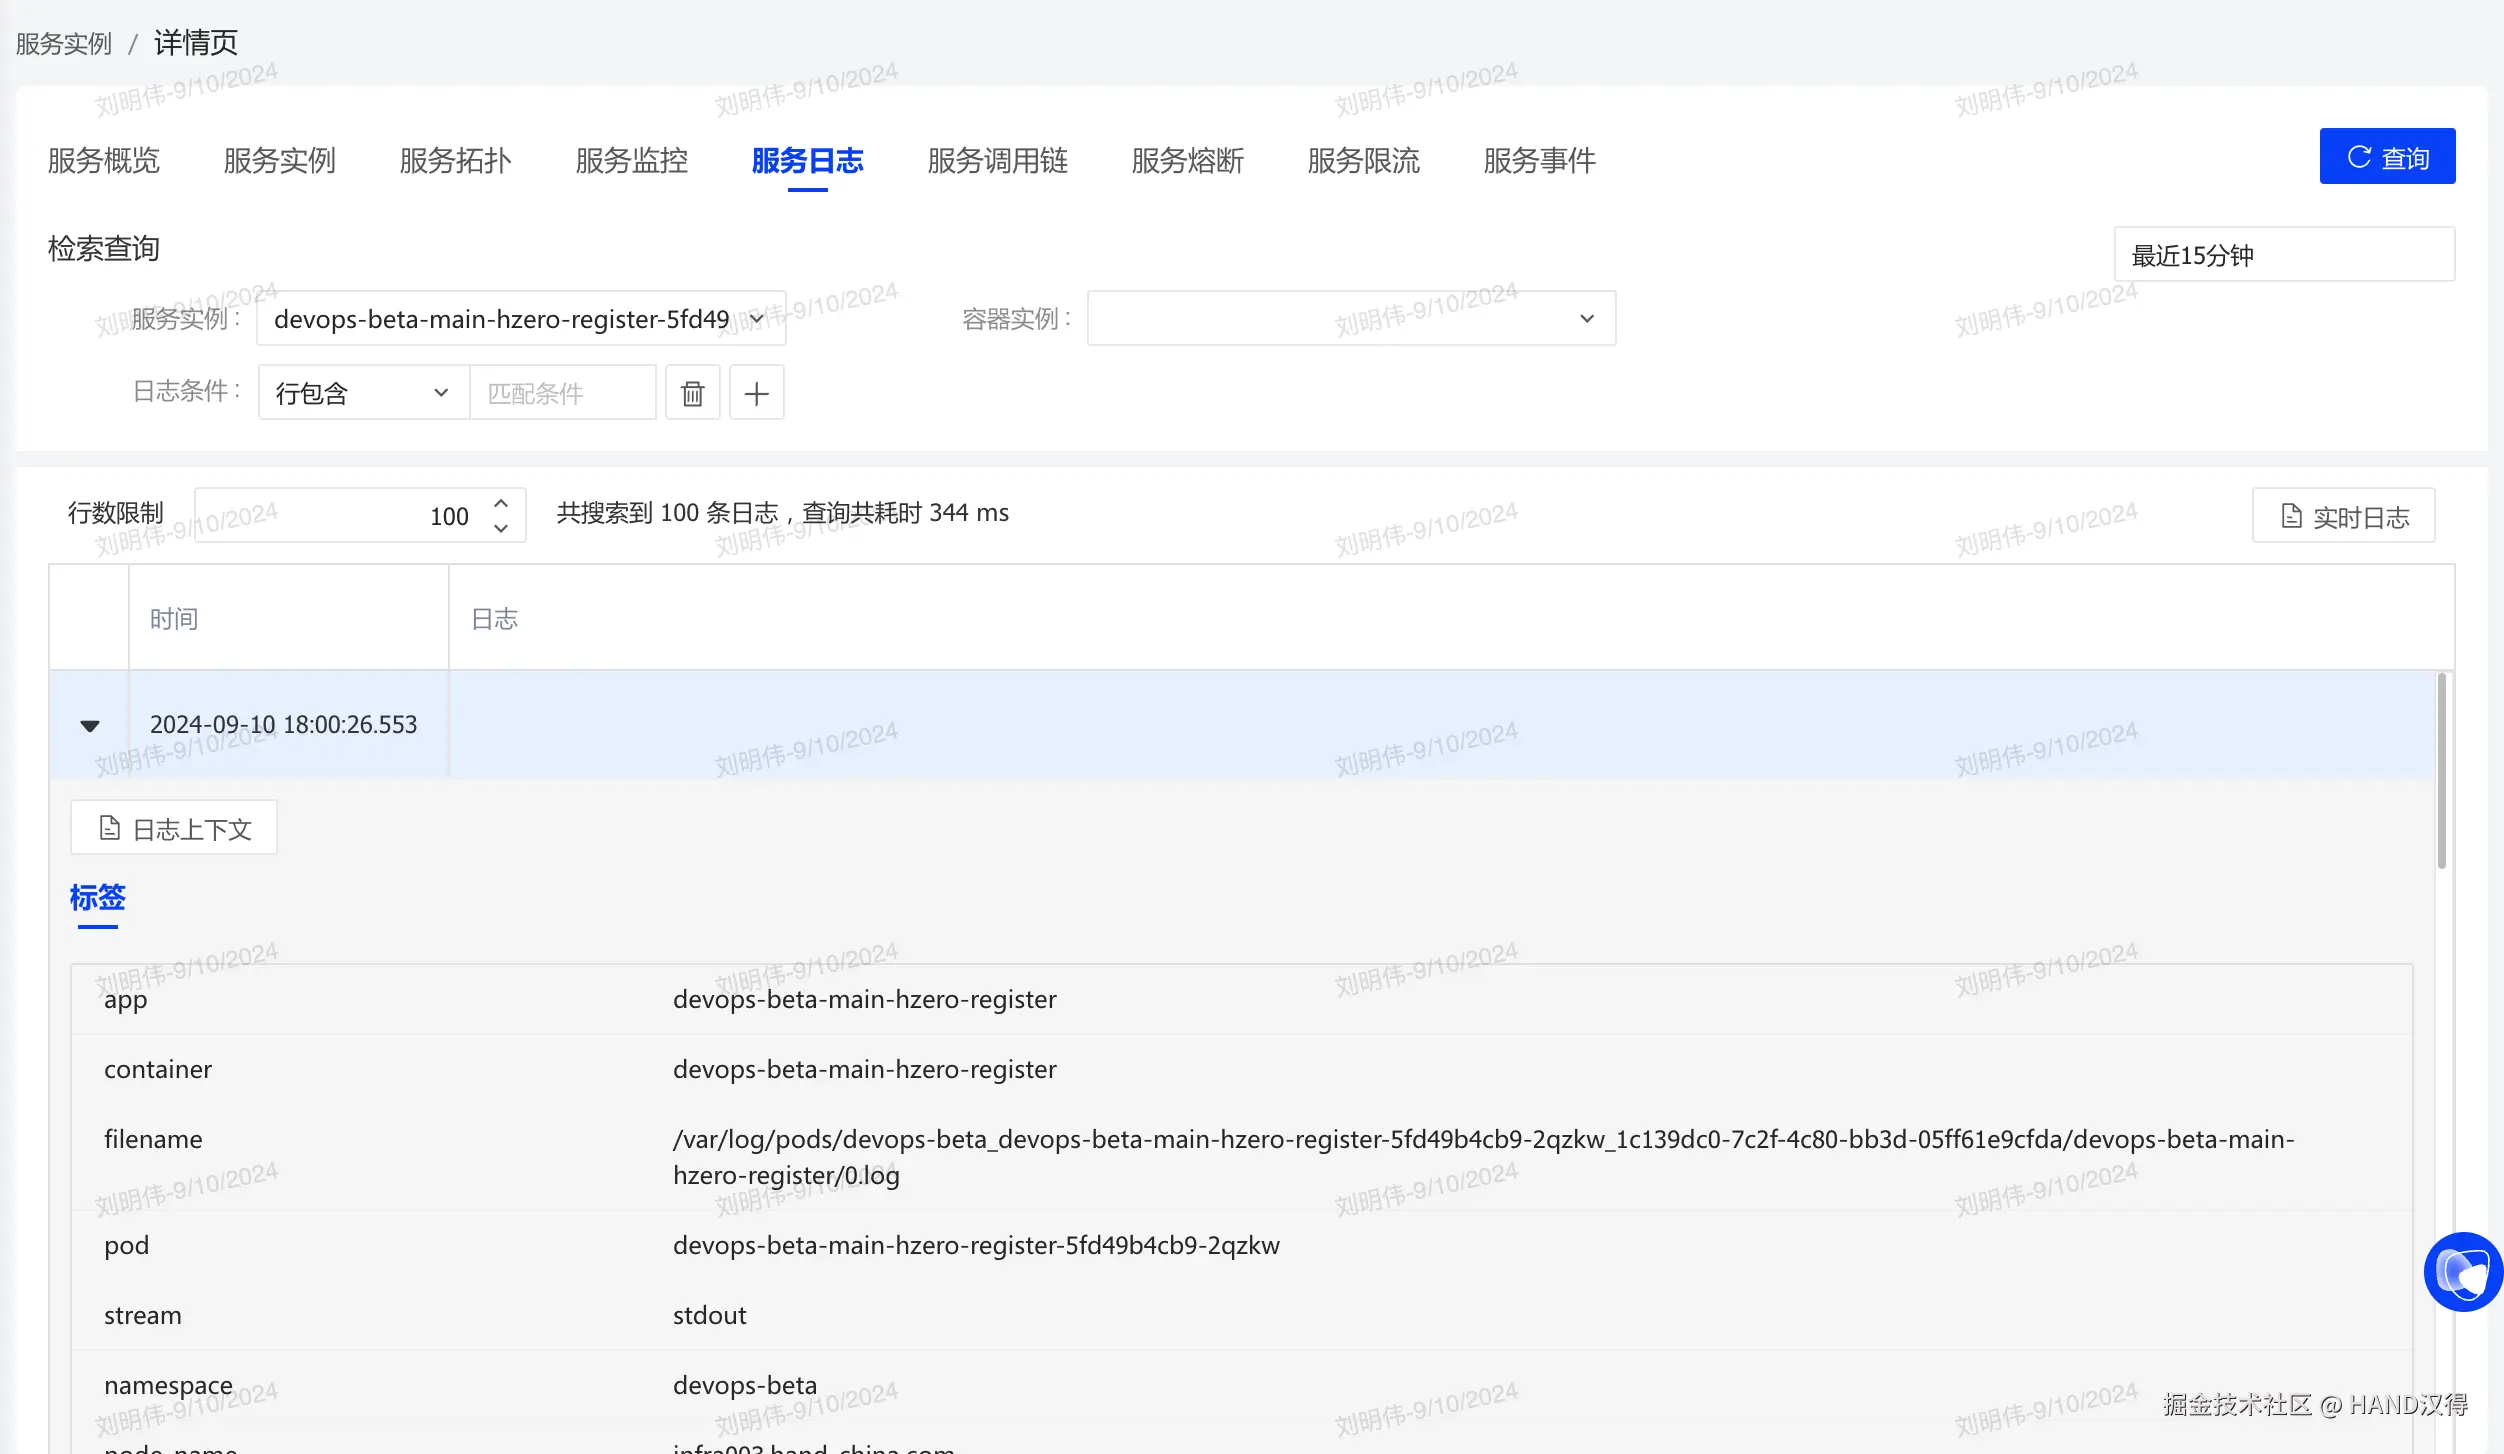The height and width of the screenshot is (1454, 2504).
Task: Switch to the 服务概览 tab
Action: tap(104, 161)
